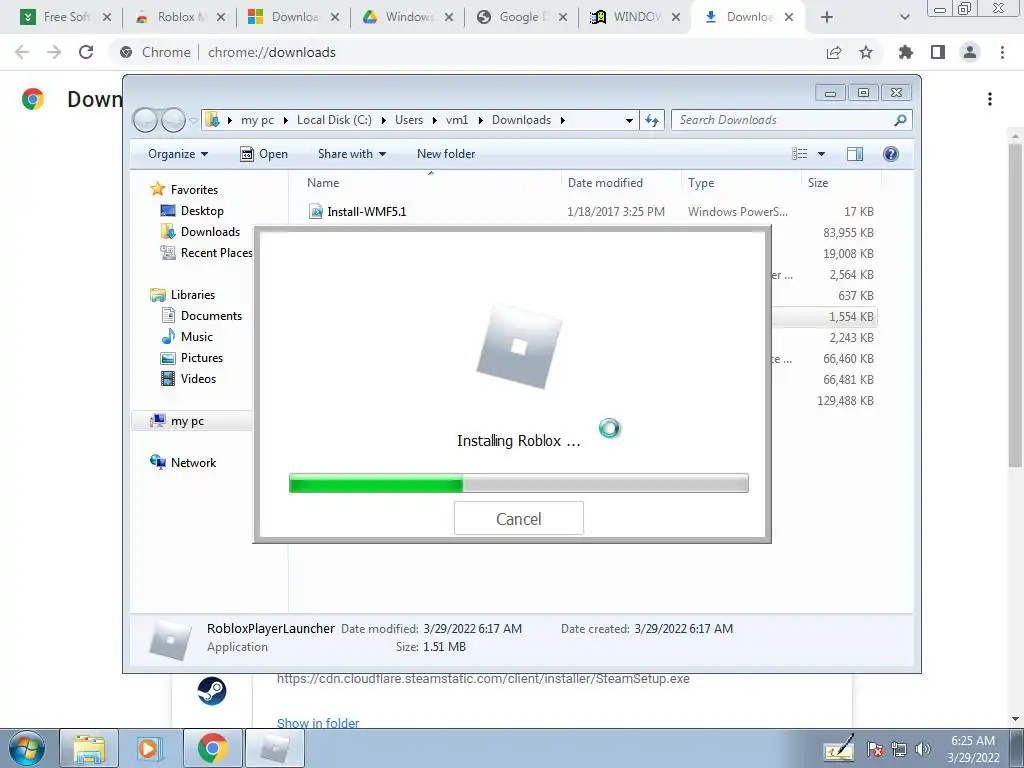Sort by Type column header
Viewport: 1024px width, 768px height.
pyautogui.click(x=741, y=183)
